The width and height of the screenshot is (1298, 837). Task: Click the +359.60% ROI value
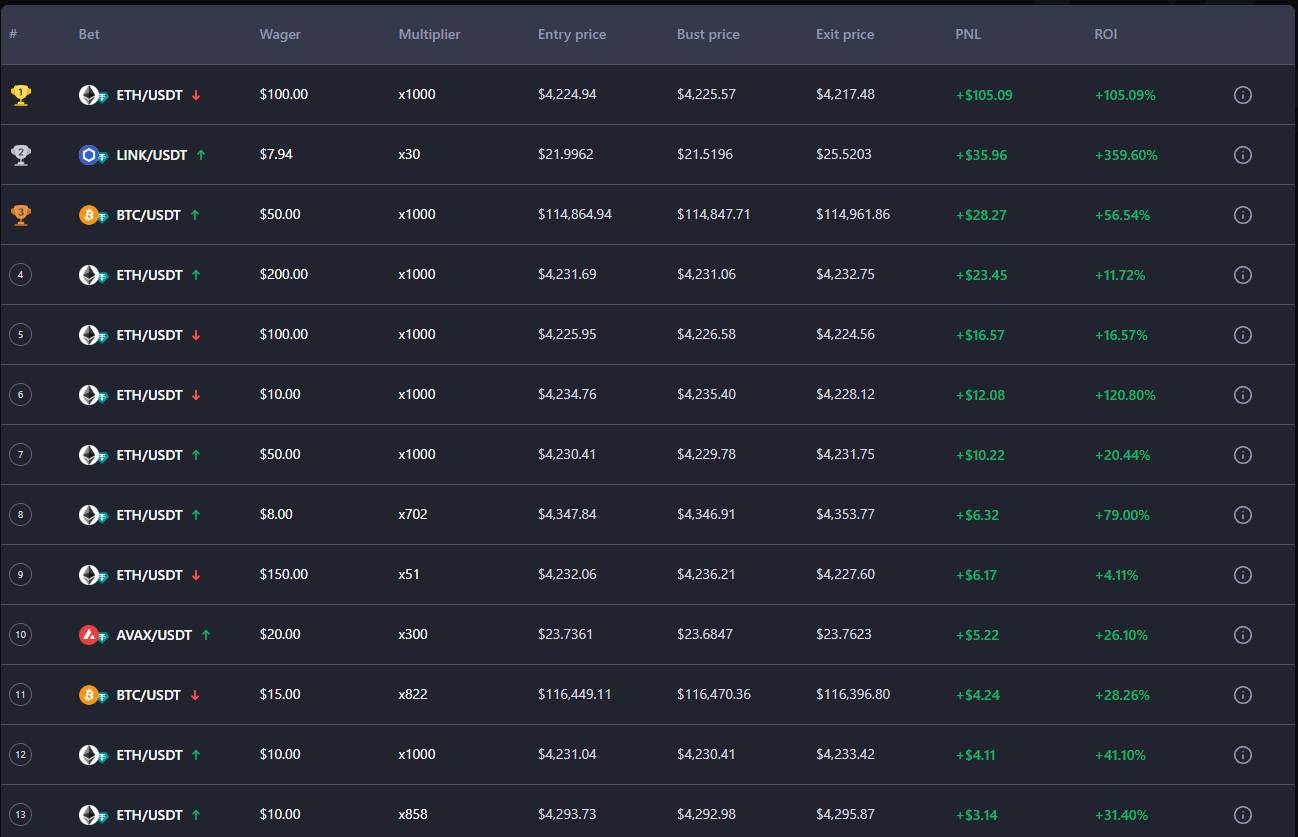pyautogui.click(x=1126, y=155)
